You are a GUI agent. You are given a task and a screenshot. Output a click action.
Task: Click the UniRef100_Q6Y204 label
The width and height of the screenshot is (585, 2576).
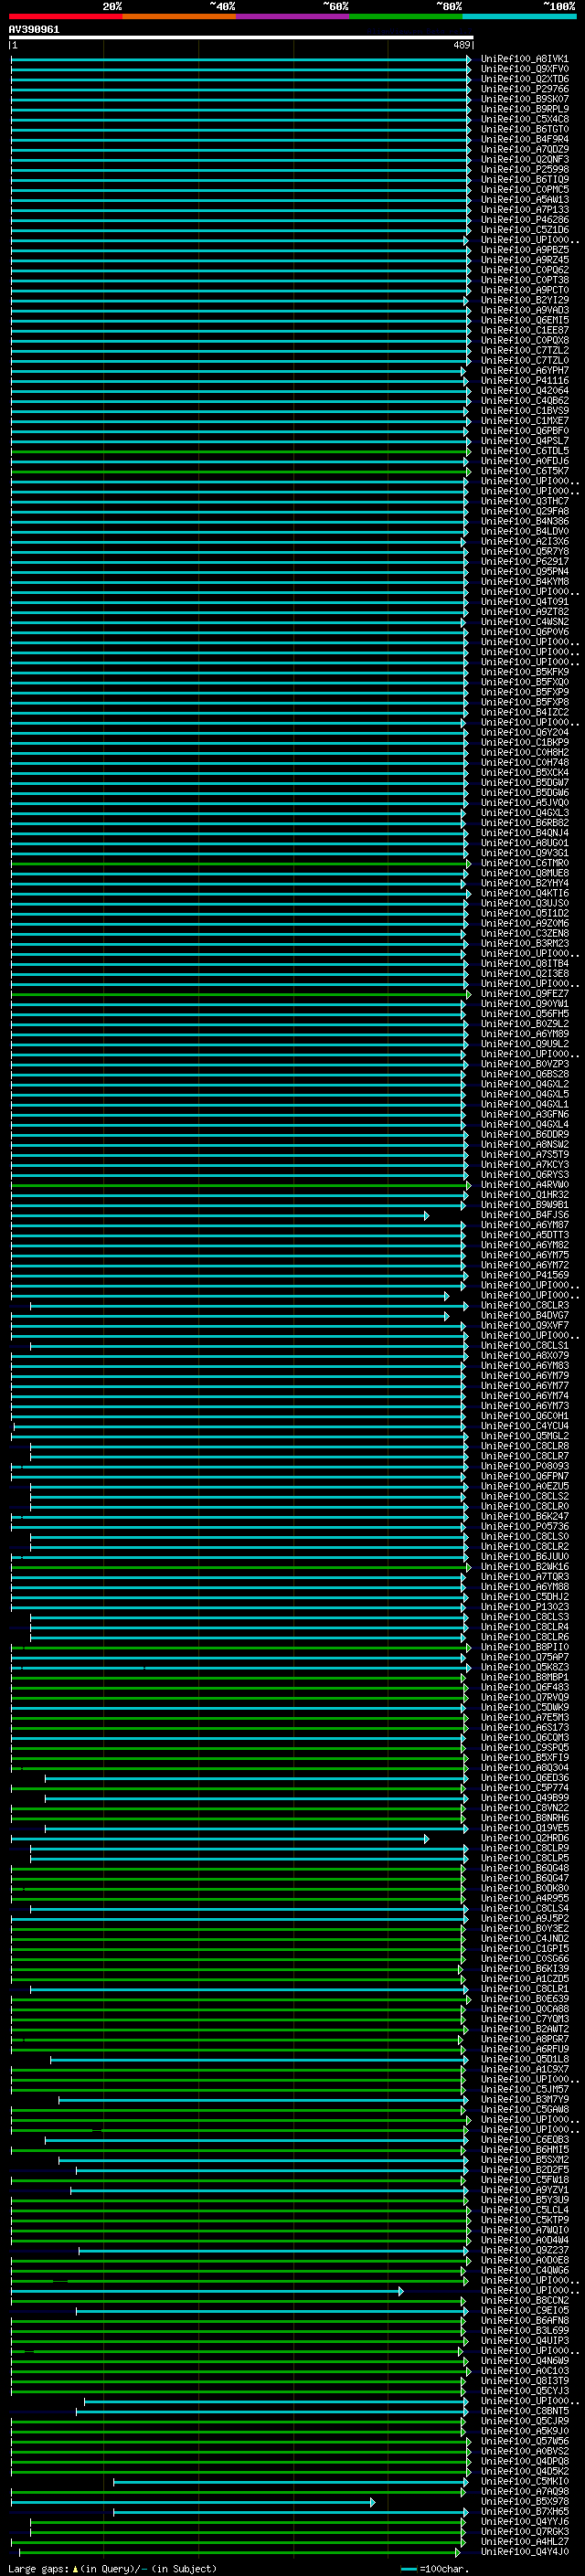pos(525,733)
